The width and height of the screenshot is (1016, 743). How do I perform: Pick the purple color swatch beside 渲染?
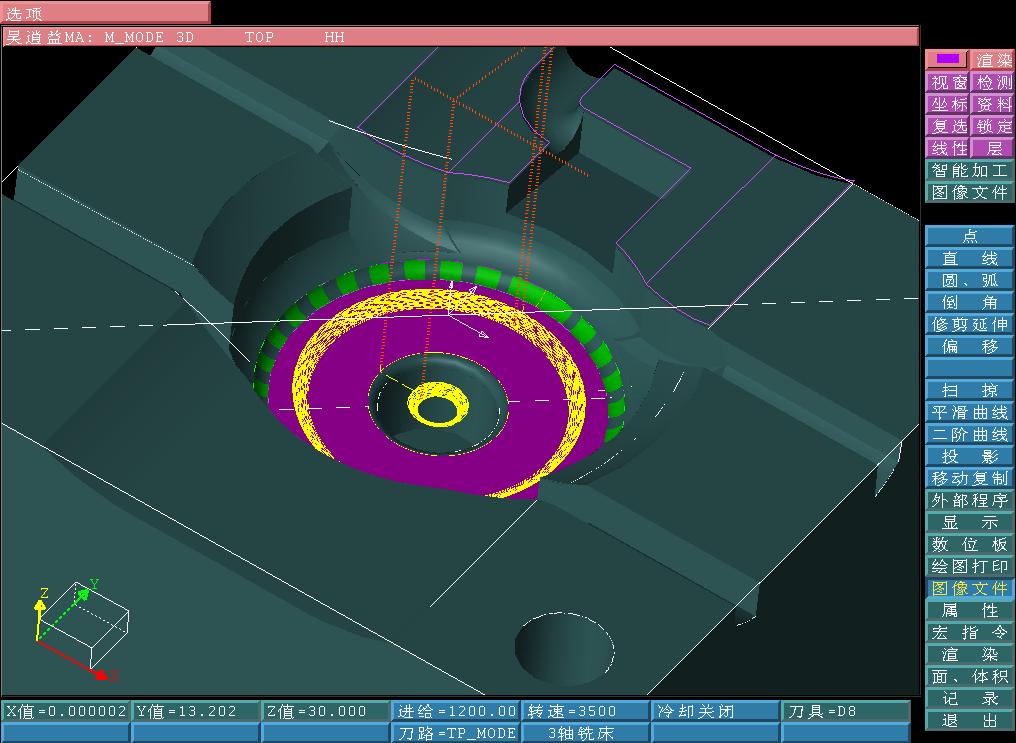[947, 60]
